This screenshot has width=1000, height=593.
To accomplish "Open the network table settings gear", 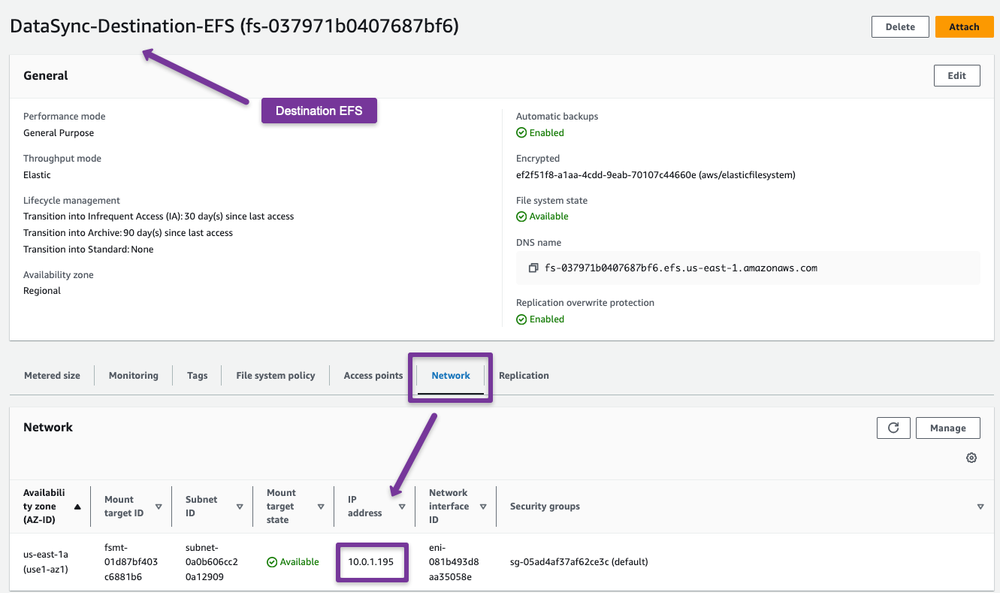I will tap(971, 458).
